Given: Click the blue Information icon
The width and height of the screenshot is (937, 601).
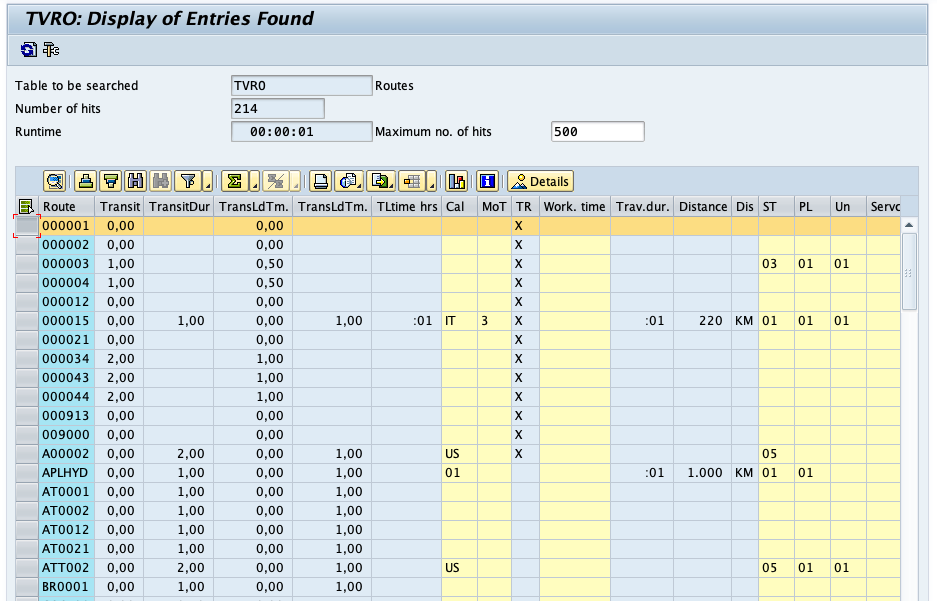Looking at the screenshot, I should click(x=488, y=181).
